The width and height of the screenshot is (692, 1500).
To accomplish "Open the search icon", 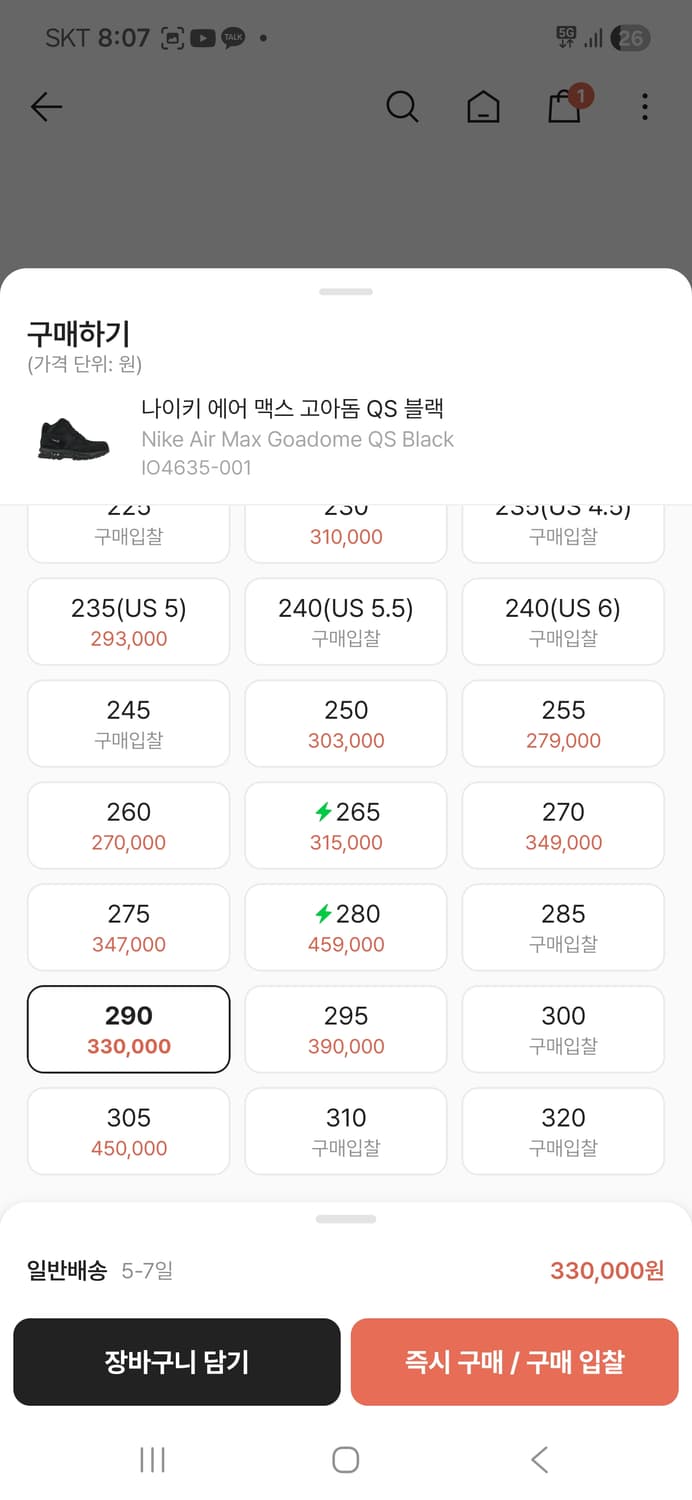I will [403, 107].
